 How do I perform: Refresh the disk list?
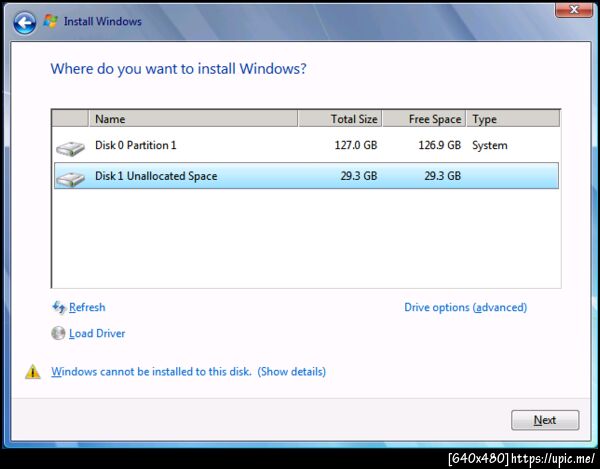[x=87, y=307]
